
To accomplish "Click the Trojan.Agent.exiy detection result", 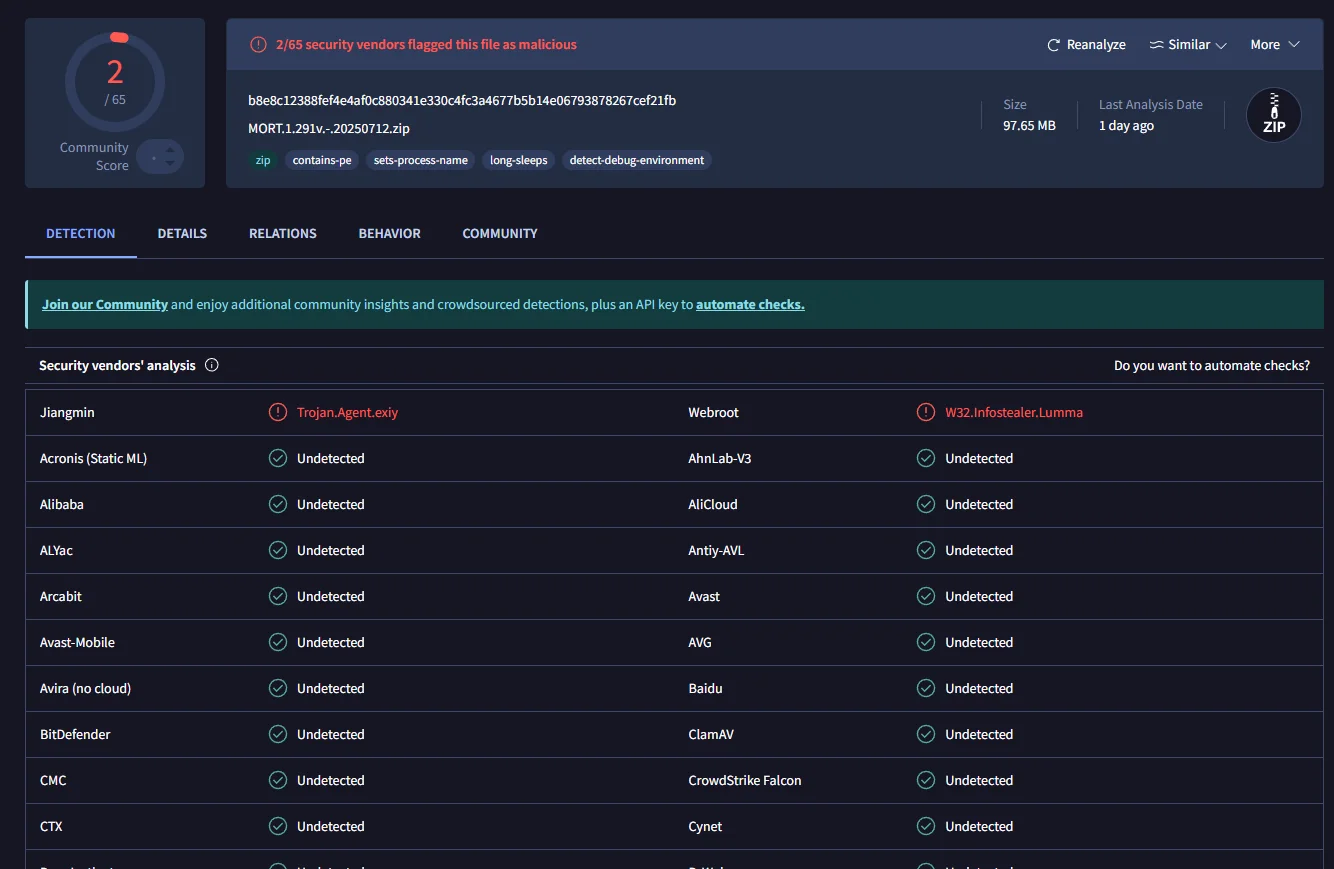I will coord(347,412).
